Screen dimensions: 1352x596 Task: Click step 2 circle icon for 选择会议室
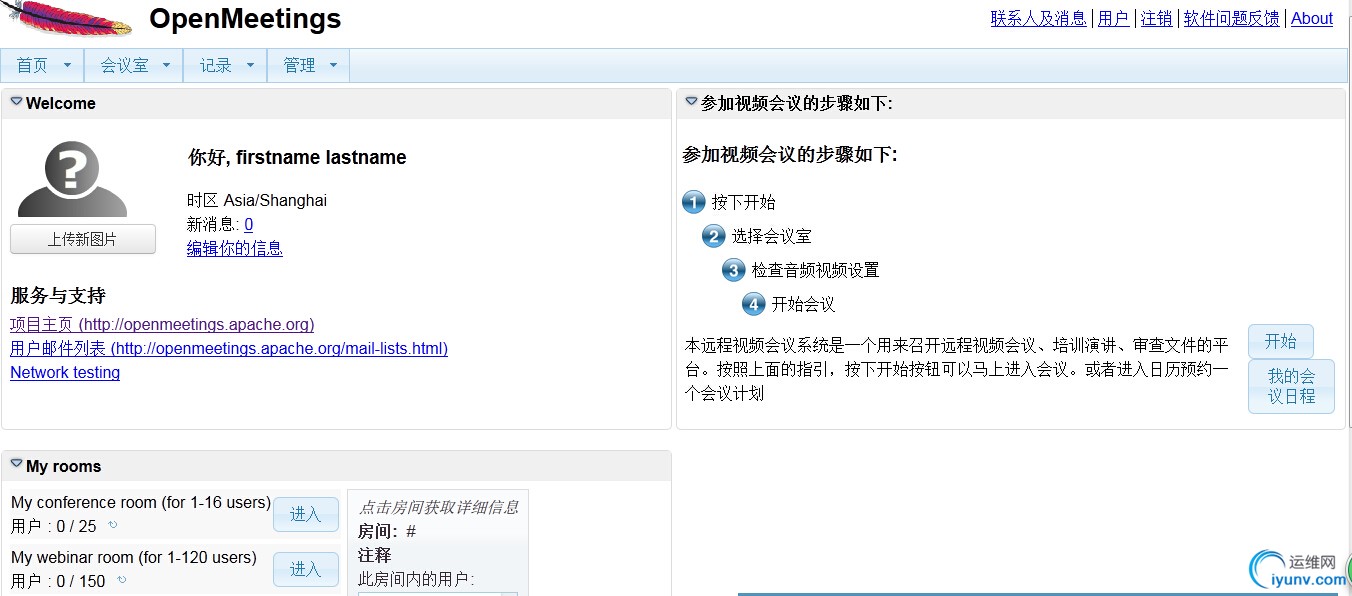[713, 236]
